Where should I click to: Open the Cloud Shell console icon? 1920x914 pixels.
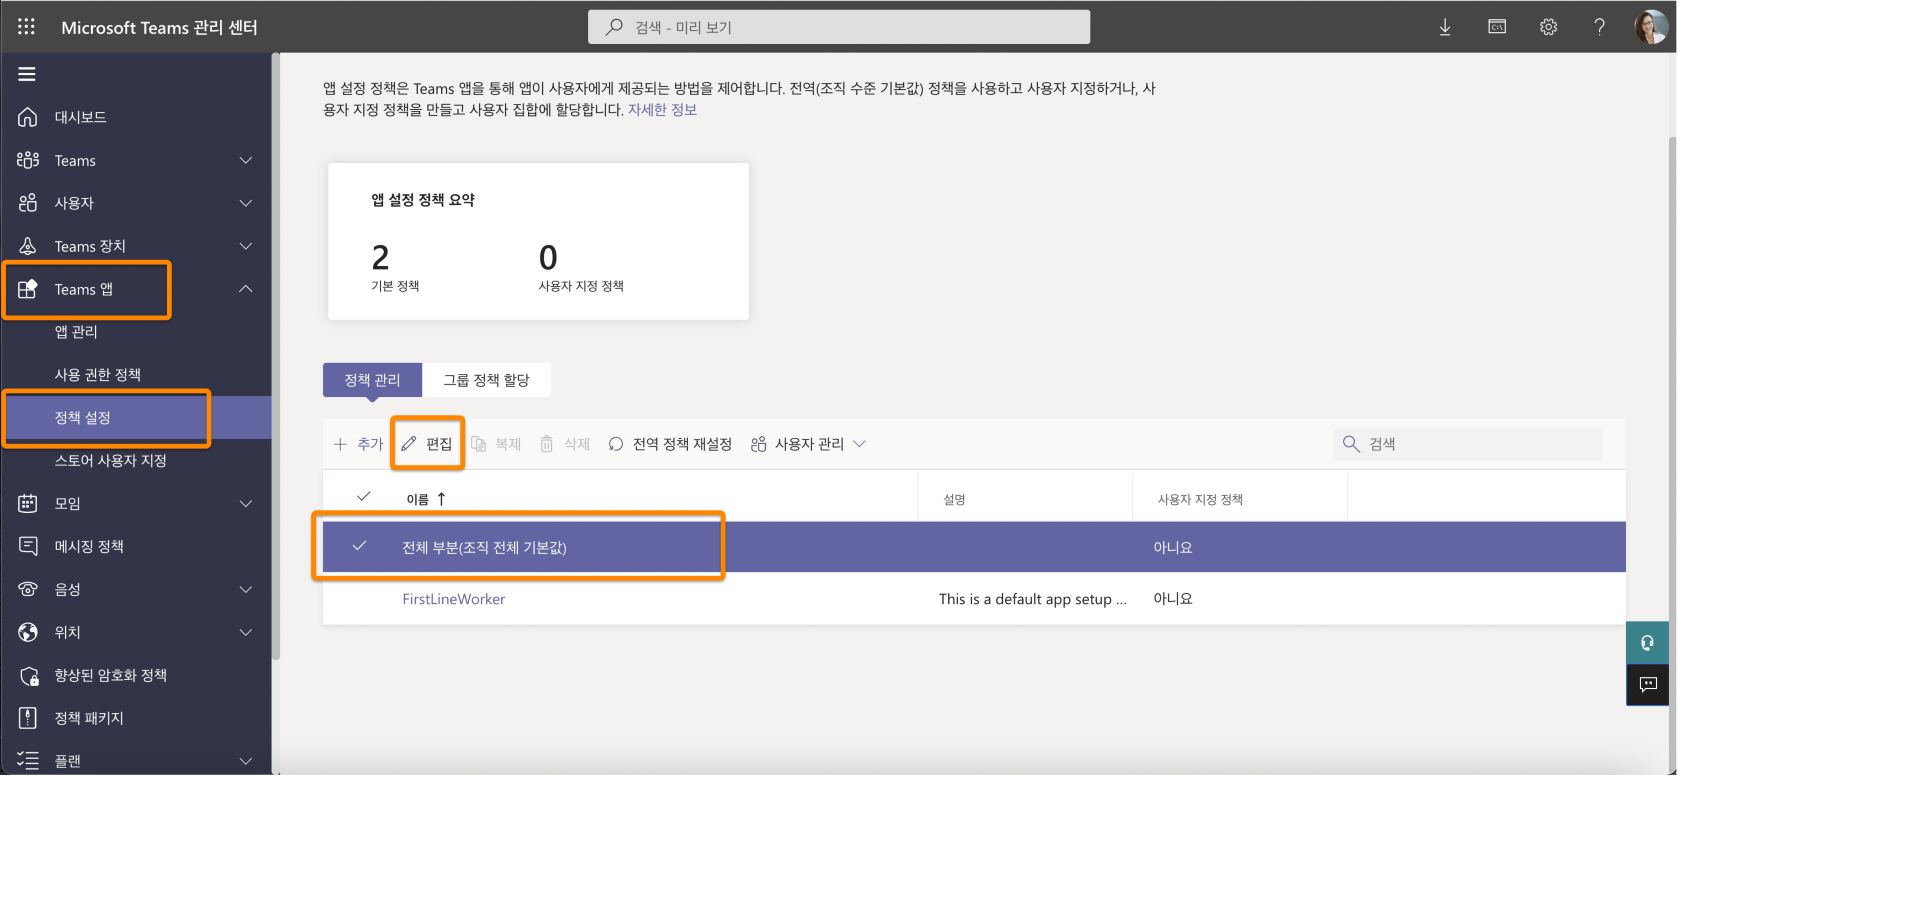(1497, 27)
